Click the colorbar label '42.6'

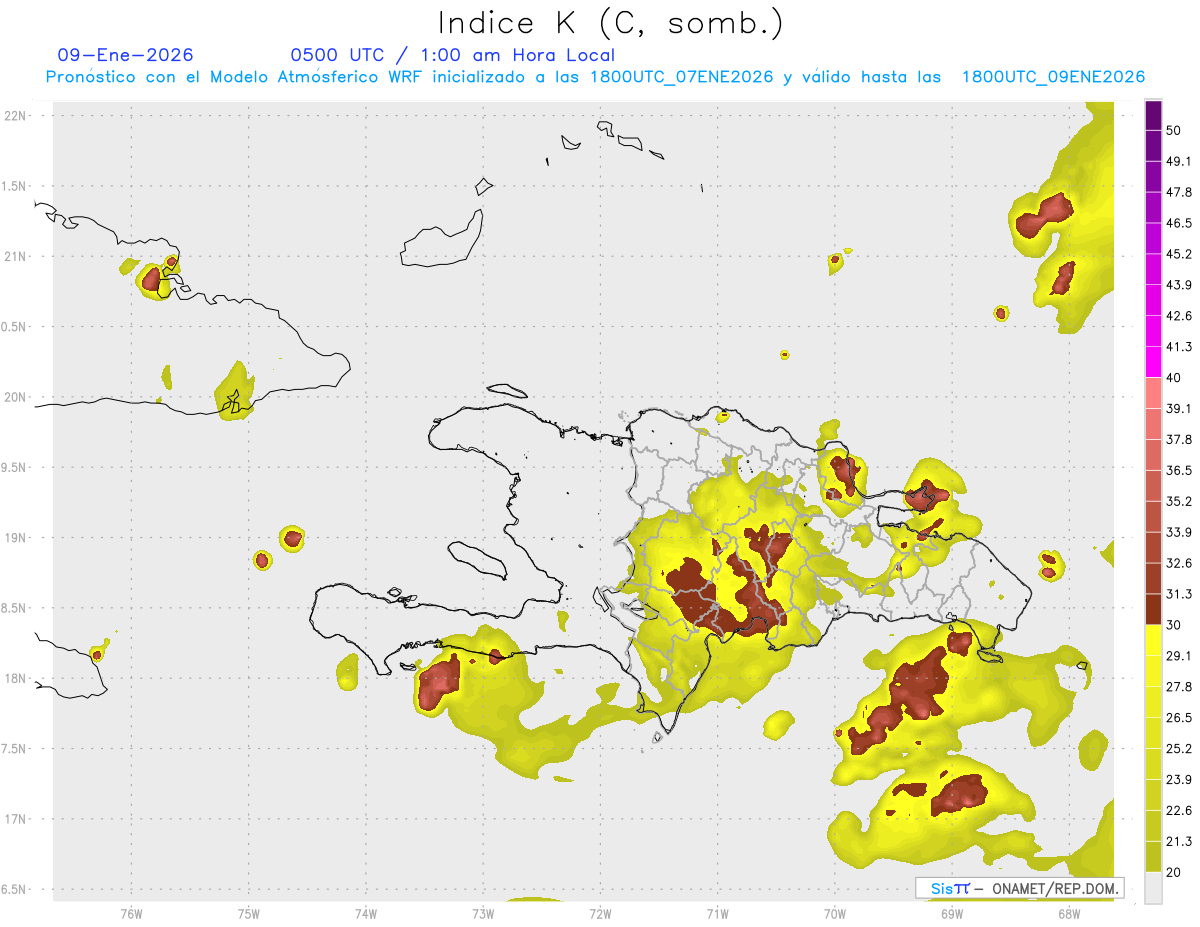coord(1179,316)
